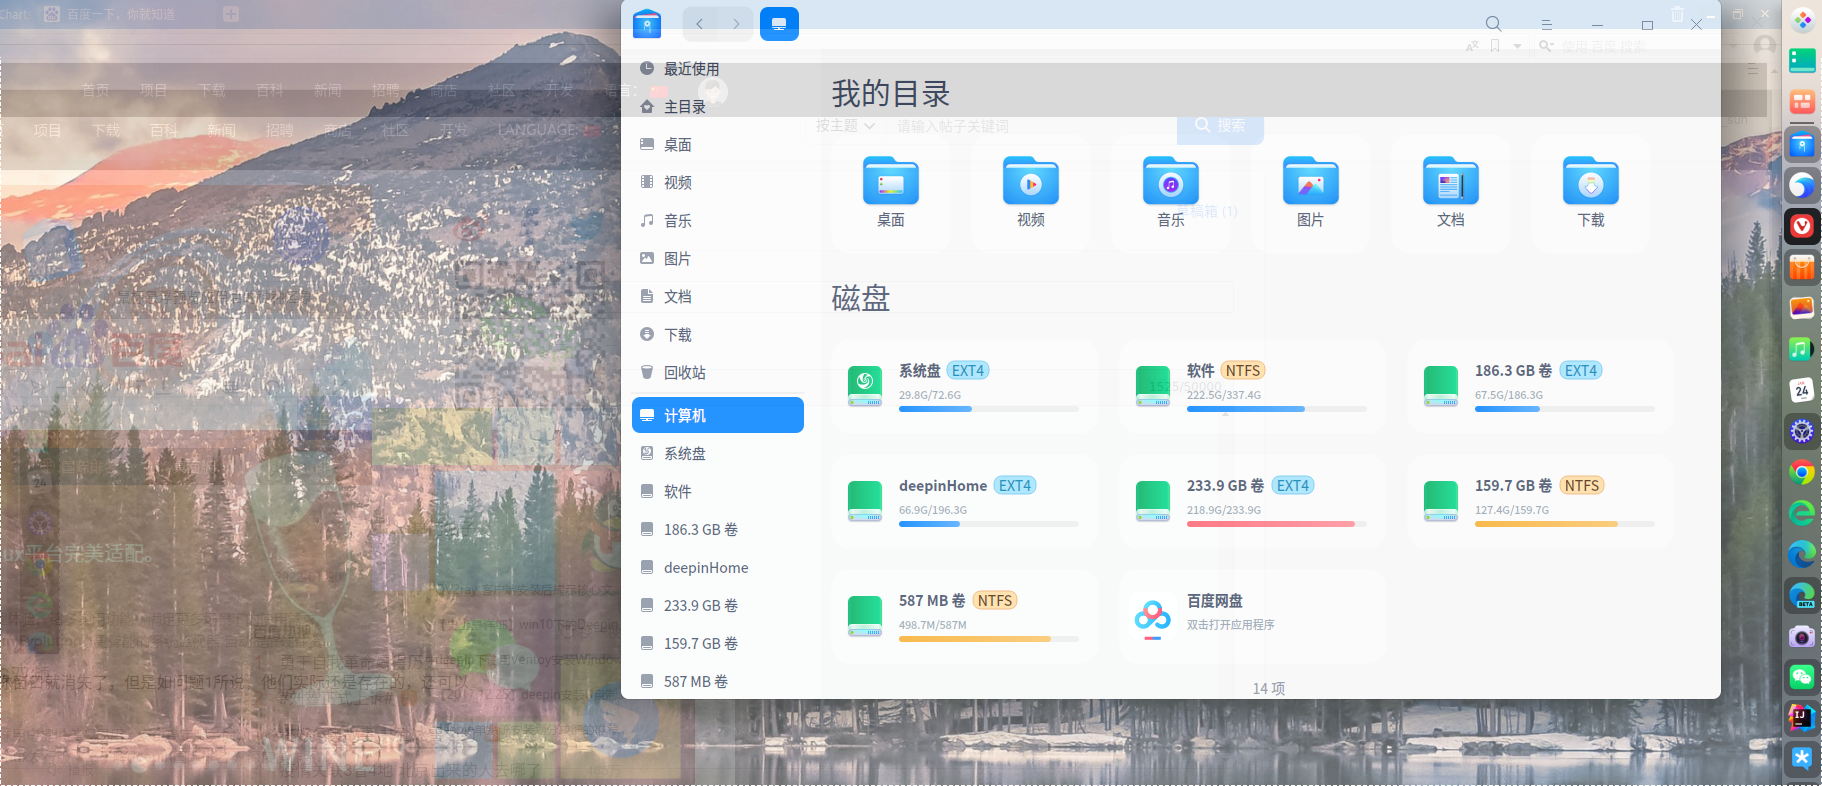
Task: Launch Google Chrome from the dock
Action: [1802, 472]
